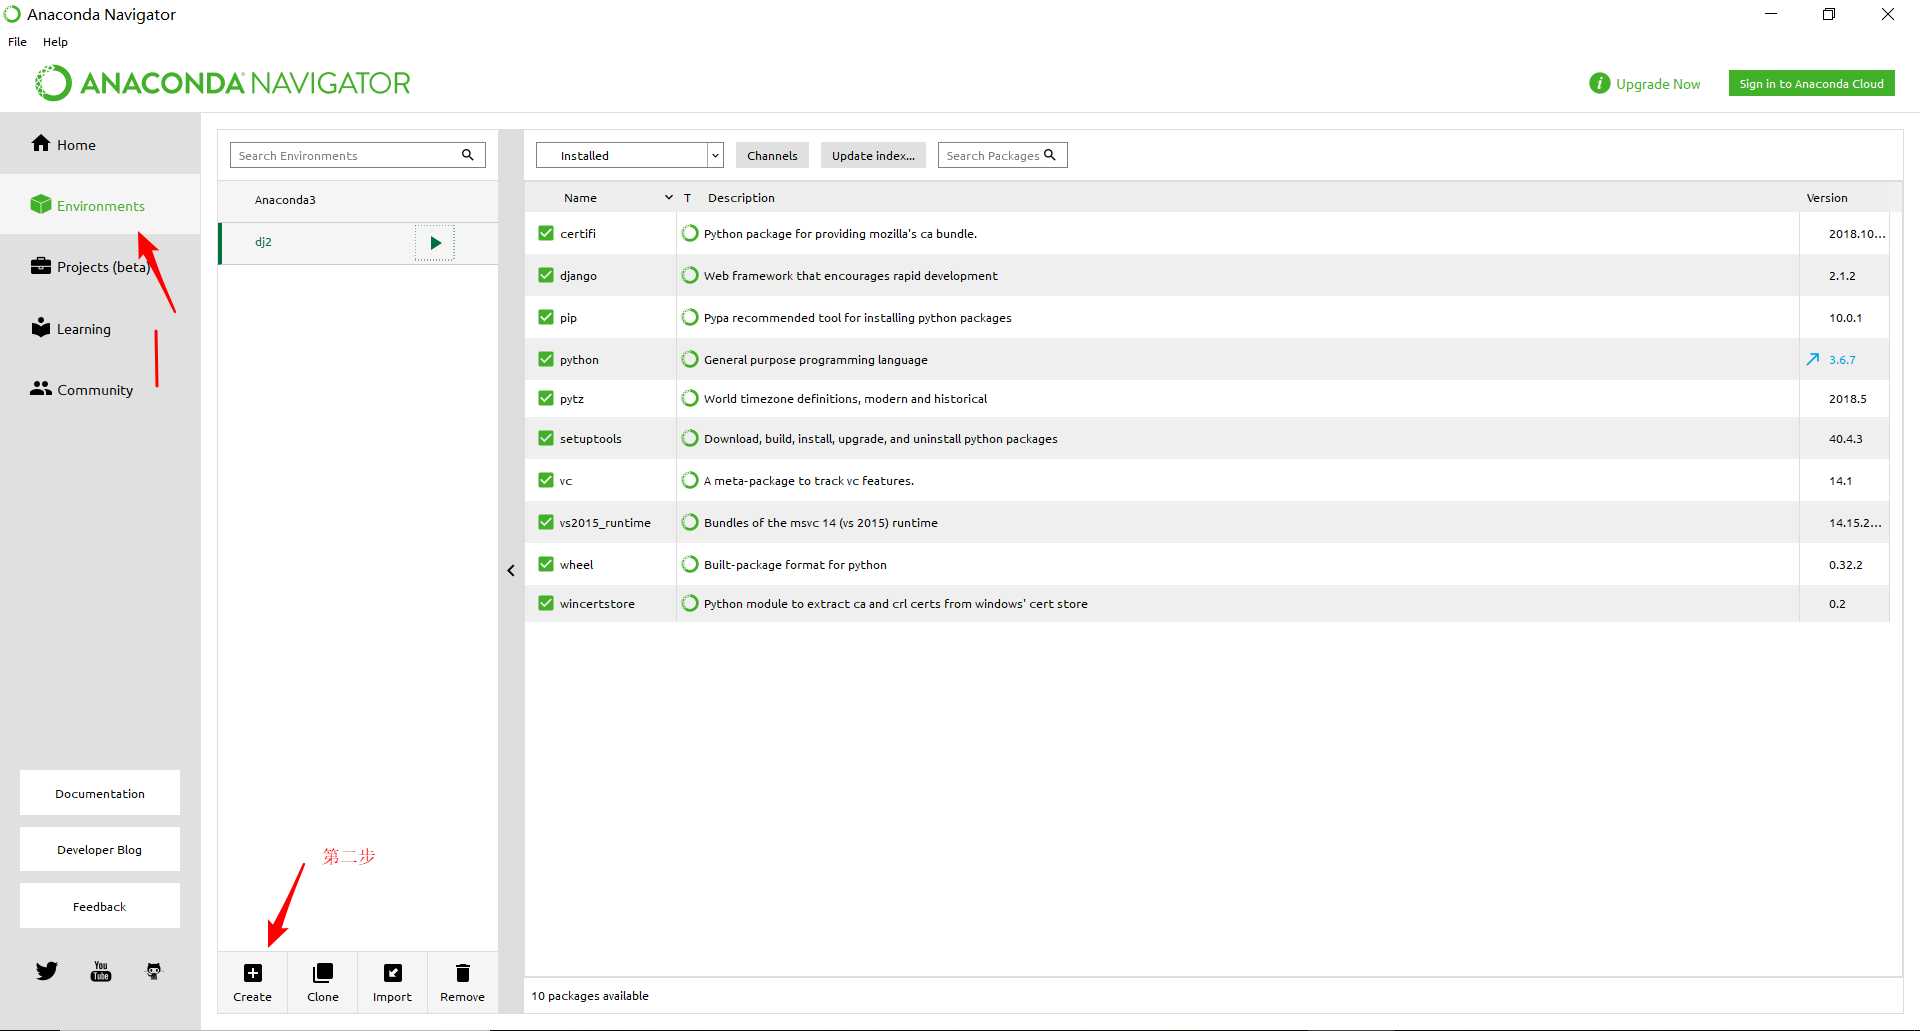The image size is (1920, 1031).
Task: Click status circle icon for certifi
Action: click(x=690, y=233)
